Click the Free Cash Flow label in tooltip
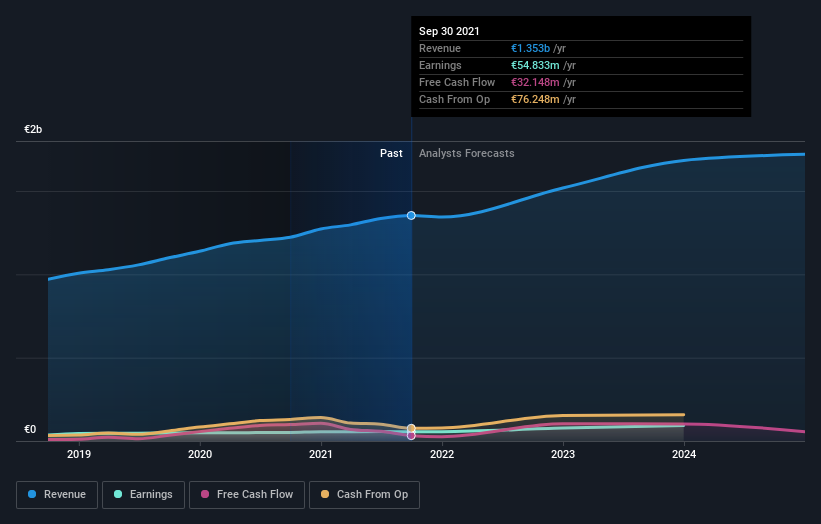Image resolution: width=821 pixels, height=524 pixels. [x=457, y=82]
